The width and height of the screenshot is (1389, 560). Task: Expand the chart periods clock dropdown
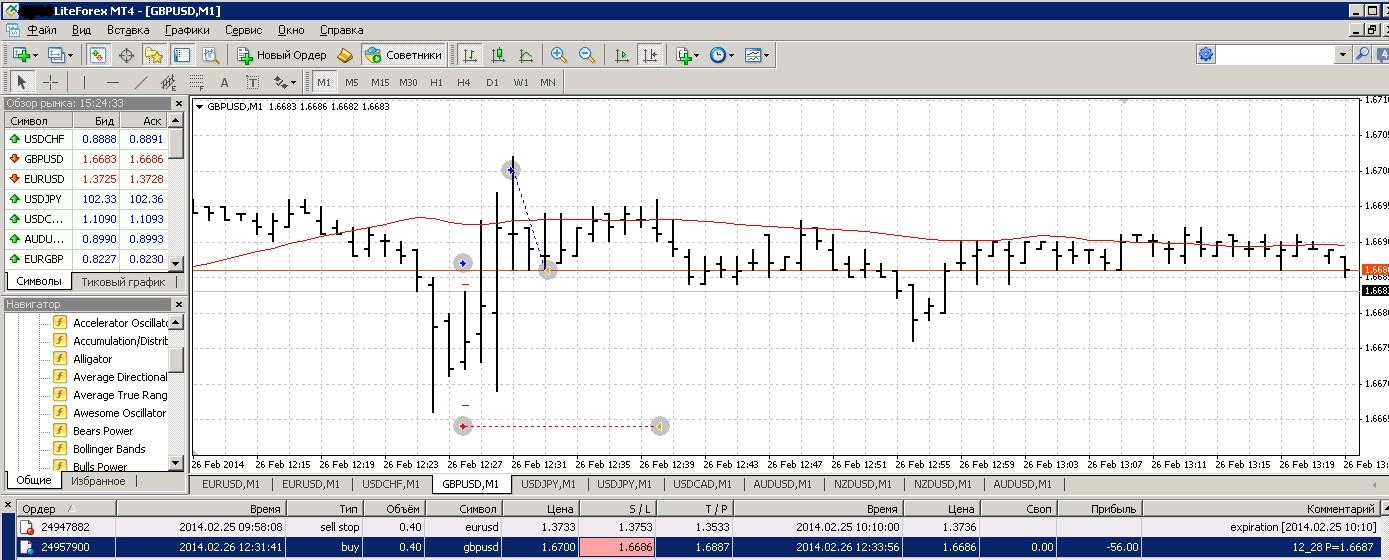[722, 56]
